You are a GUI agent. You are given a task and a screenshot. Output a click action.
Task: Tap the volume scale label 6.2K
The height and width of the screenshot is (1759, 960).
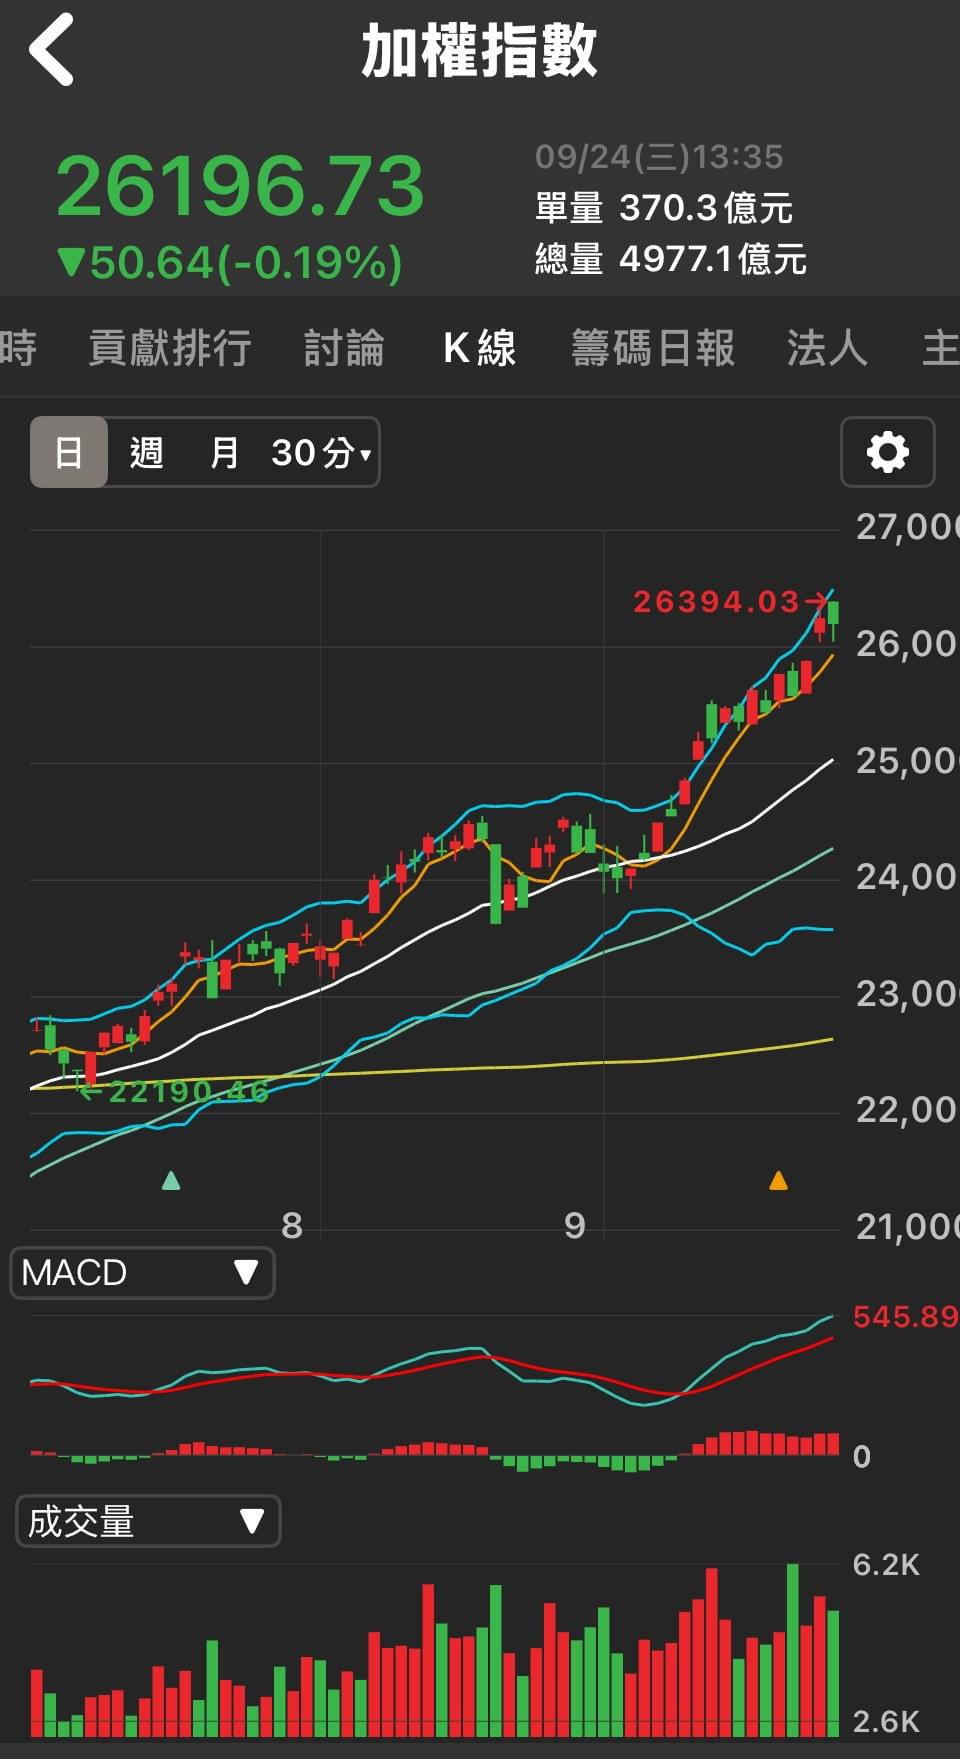click(x=886, y=1565)
